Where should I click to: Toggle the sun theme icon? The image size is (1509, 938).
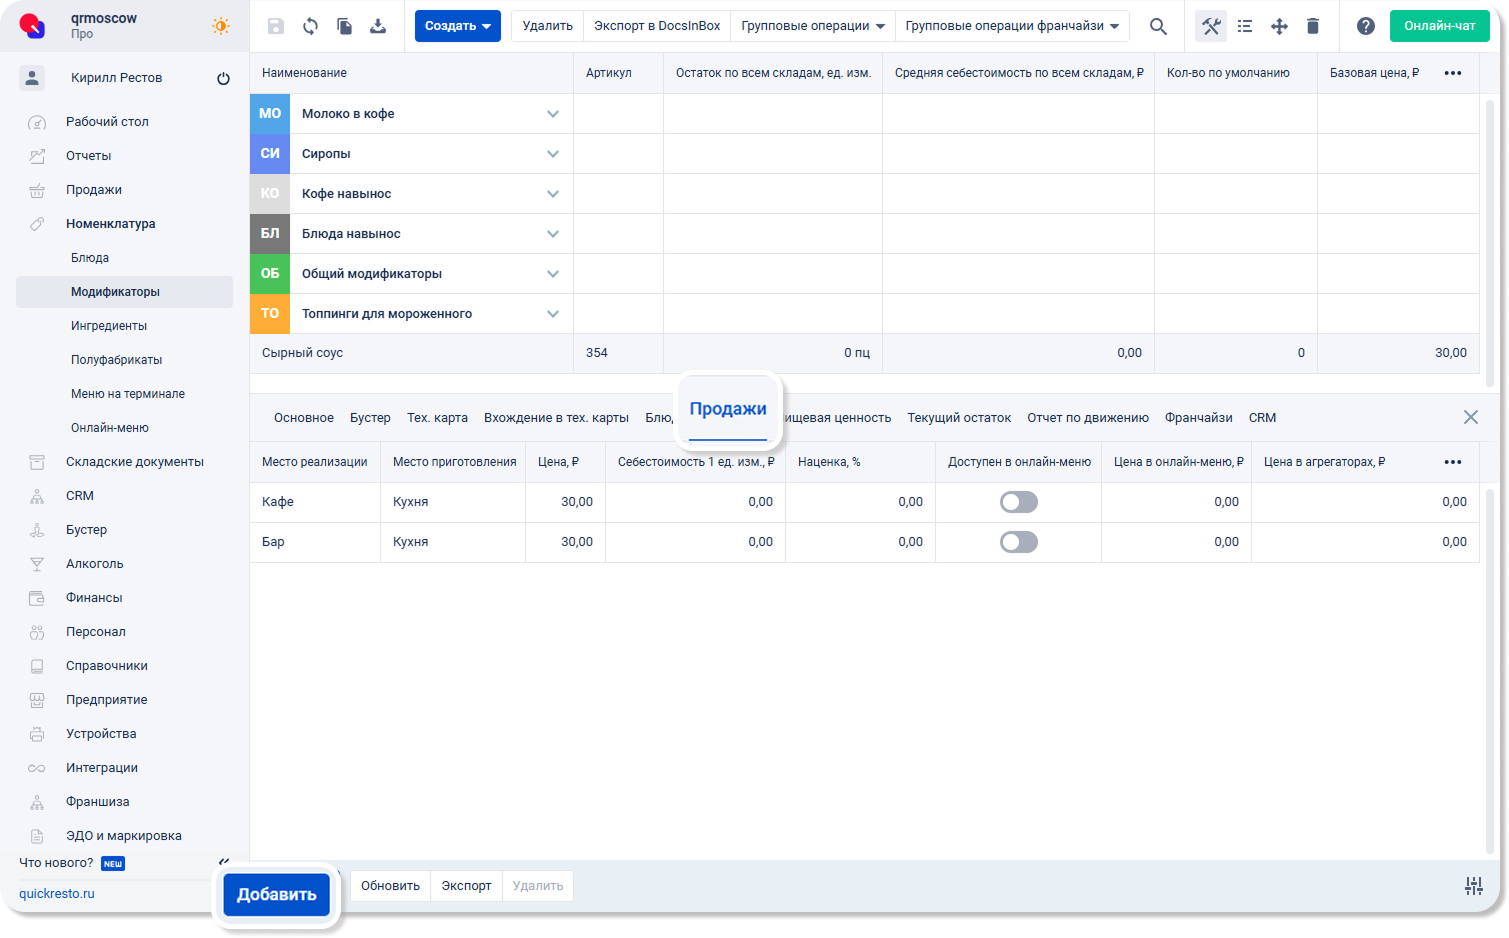(x=221, y=26)
